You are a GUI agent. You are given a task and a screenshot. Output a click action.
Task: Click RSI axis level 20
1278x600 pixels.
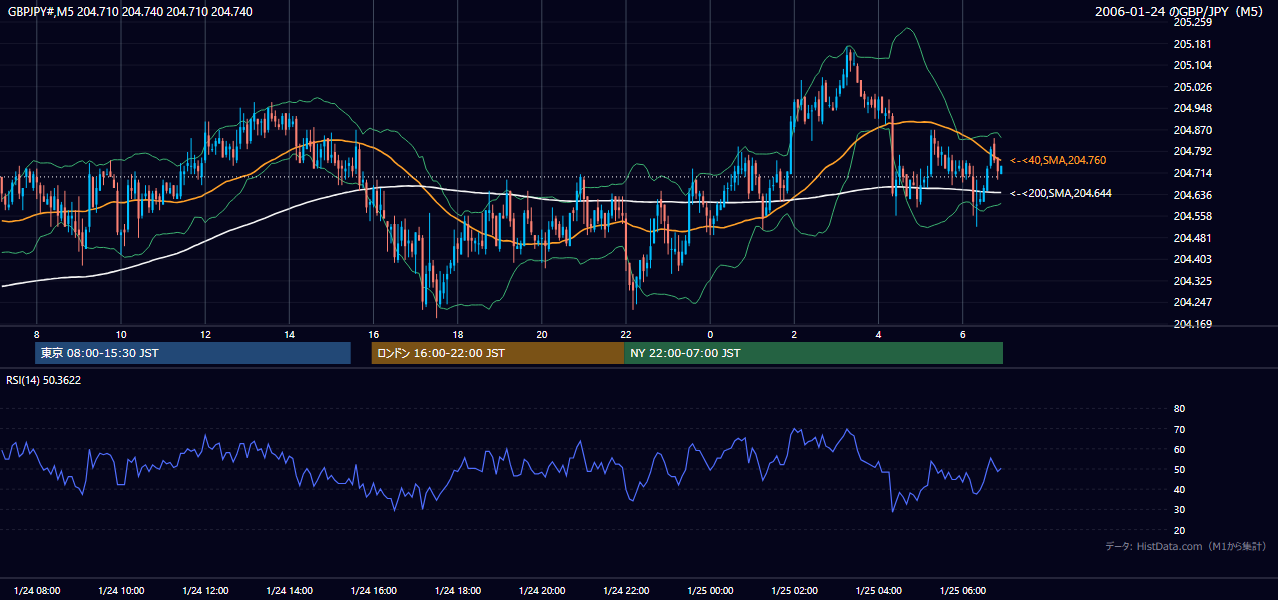tap(1179, 530)
